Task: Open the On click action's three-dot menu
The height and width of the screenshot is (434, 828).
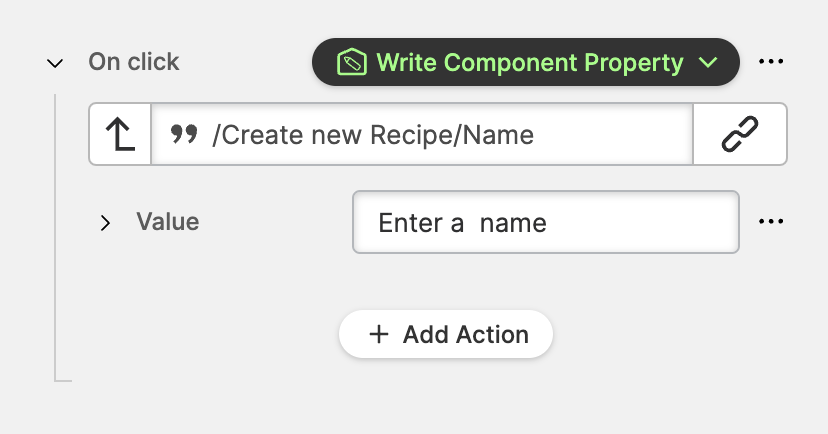Action: point(771,62)
